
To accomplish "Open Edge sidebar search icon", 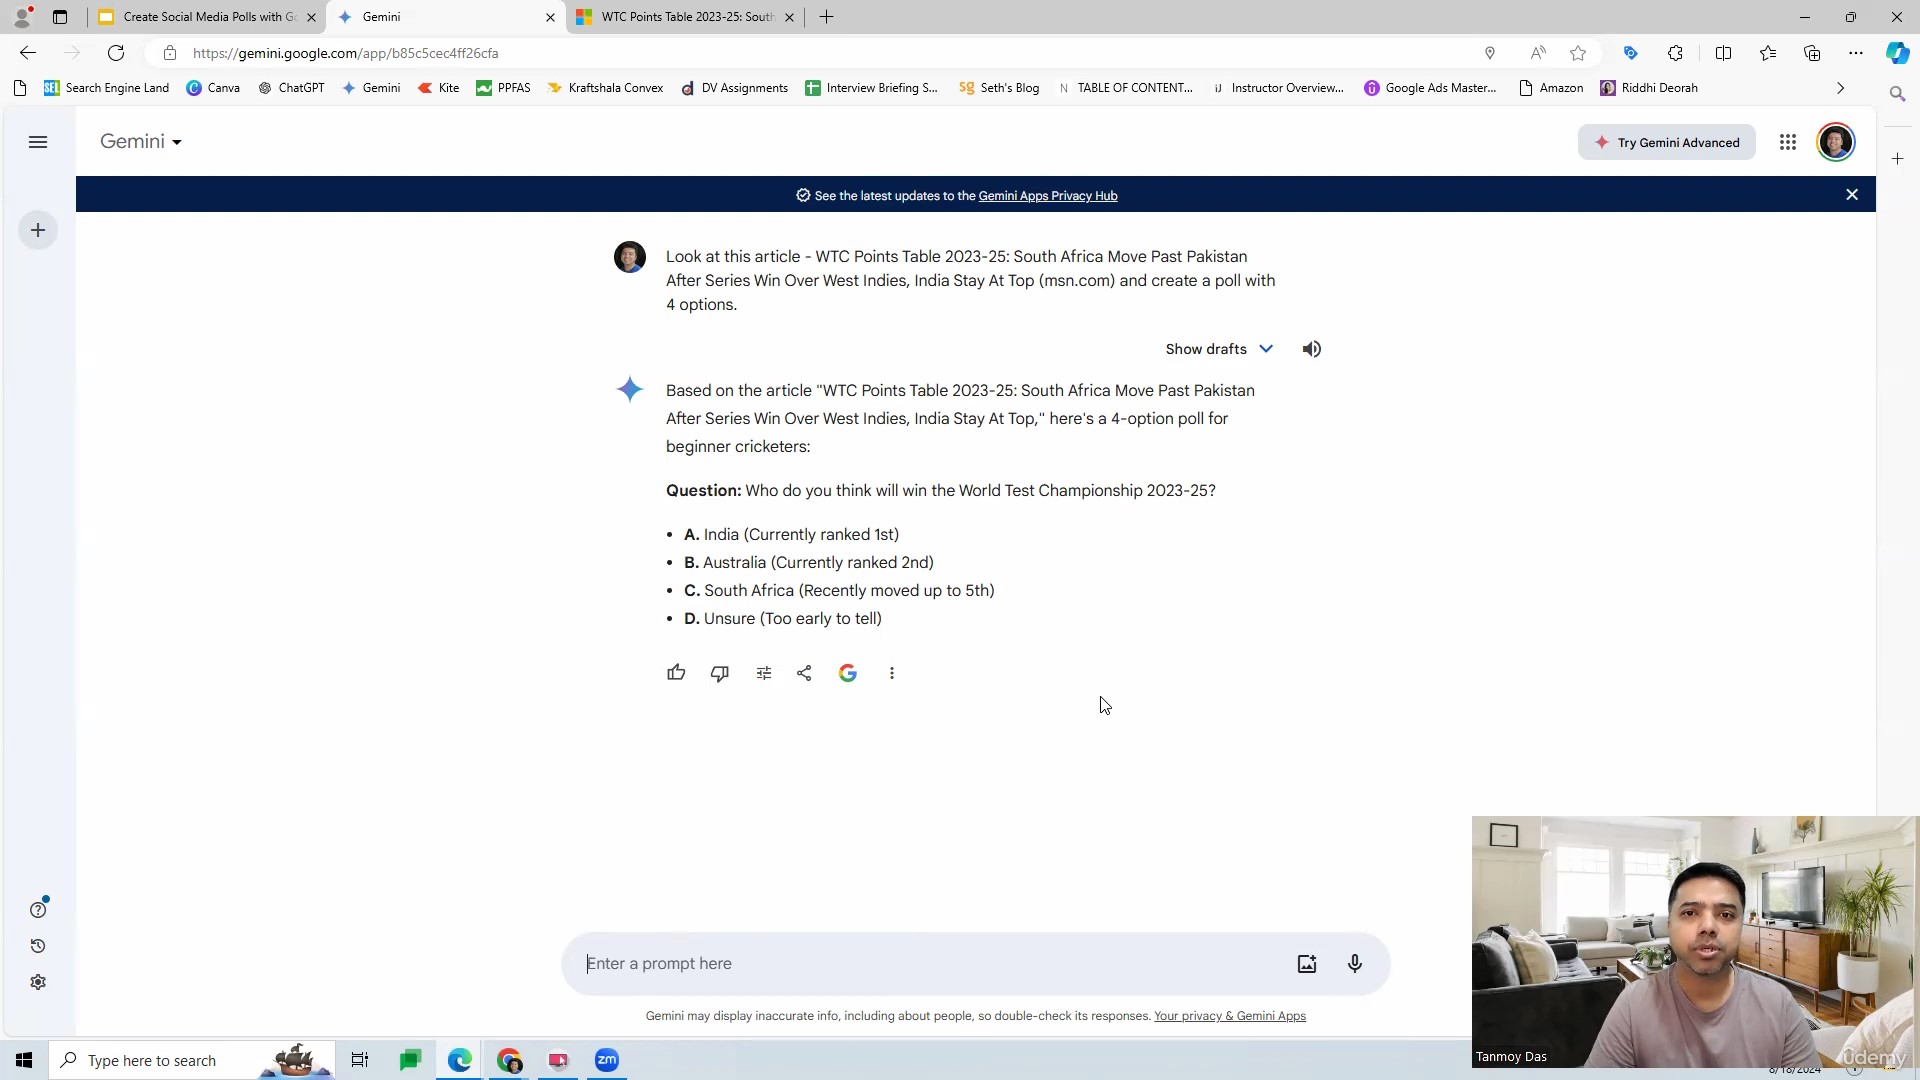I will pos(1897,93).
